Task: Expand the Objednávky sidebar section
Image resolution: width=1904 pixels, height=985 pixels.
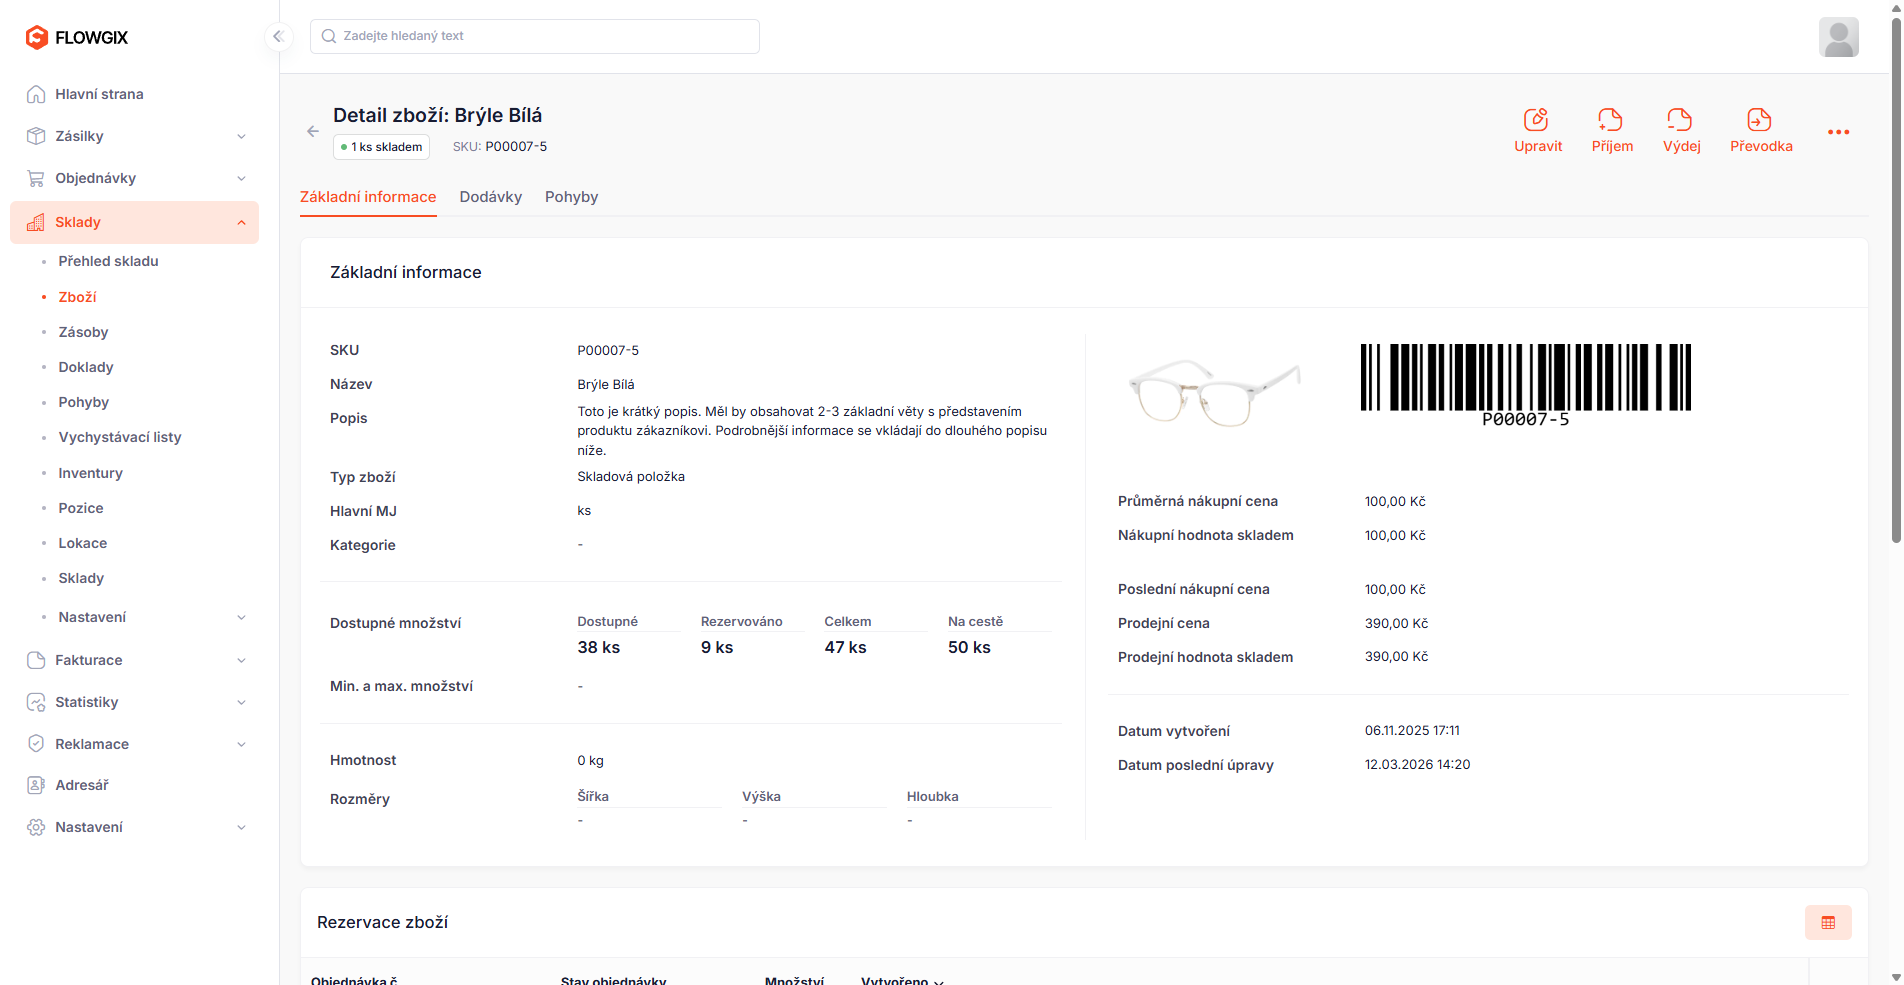Action: [x=240, y=178]
